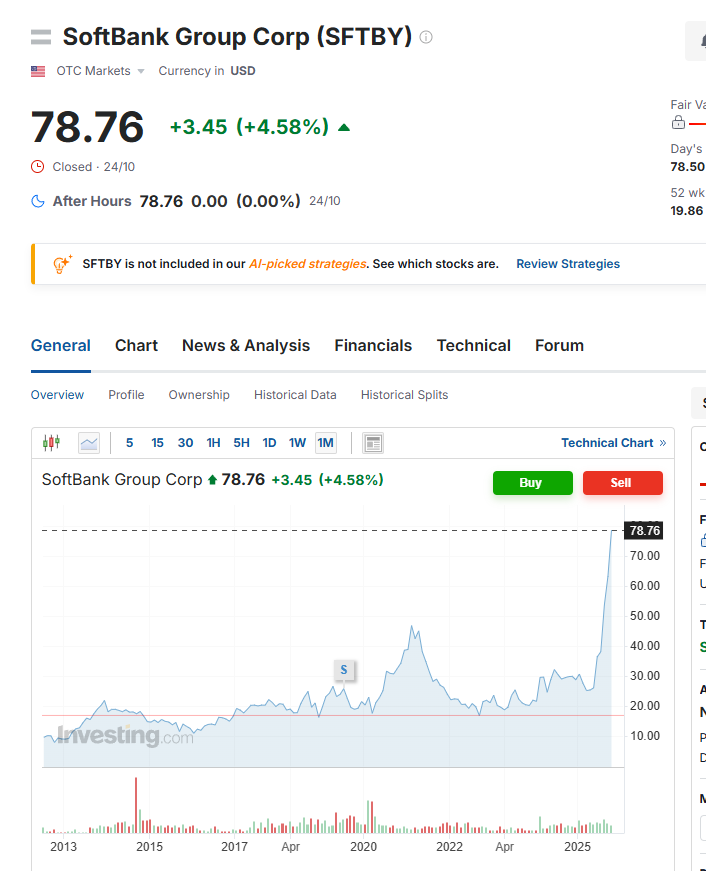
Task: Set chart interval to 5H
Action: pyautogui.click(x=241, y=443)
